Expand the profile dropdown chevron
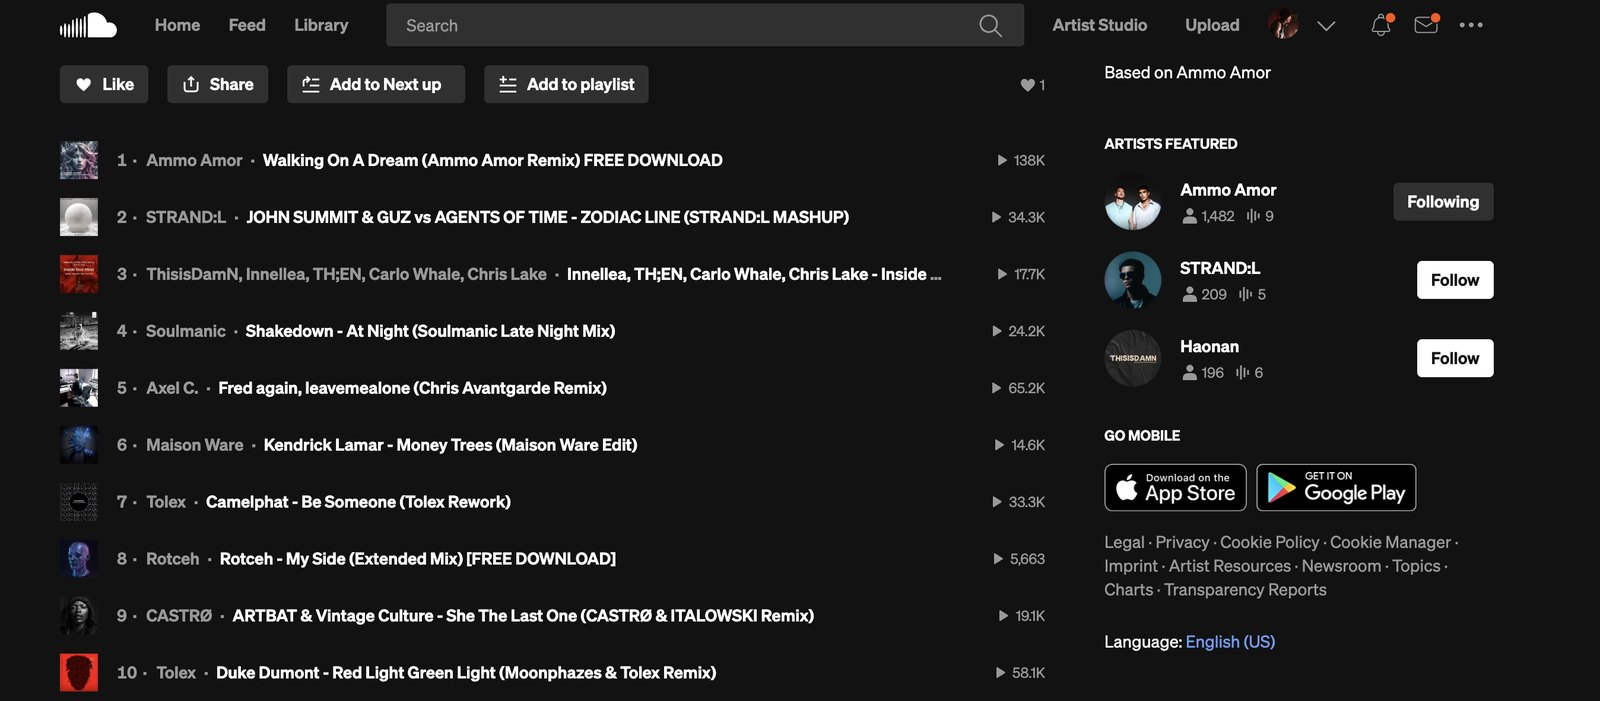 click(1326, 26)
